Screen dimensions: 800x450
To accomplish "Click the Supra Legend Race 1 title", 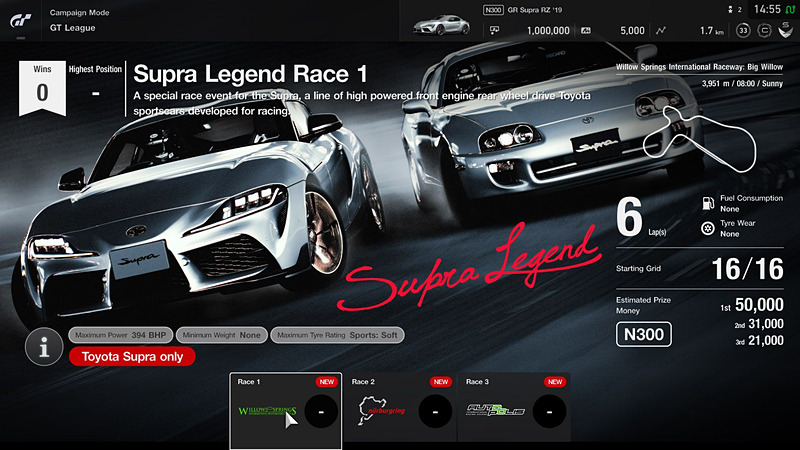I will 250,74.
